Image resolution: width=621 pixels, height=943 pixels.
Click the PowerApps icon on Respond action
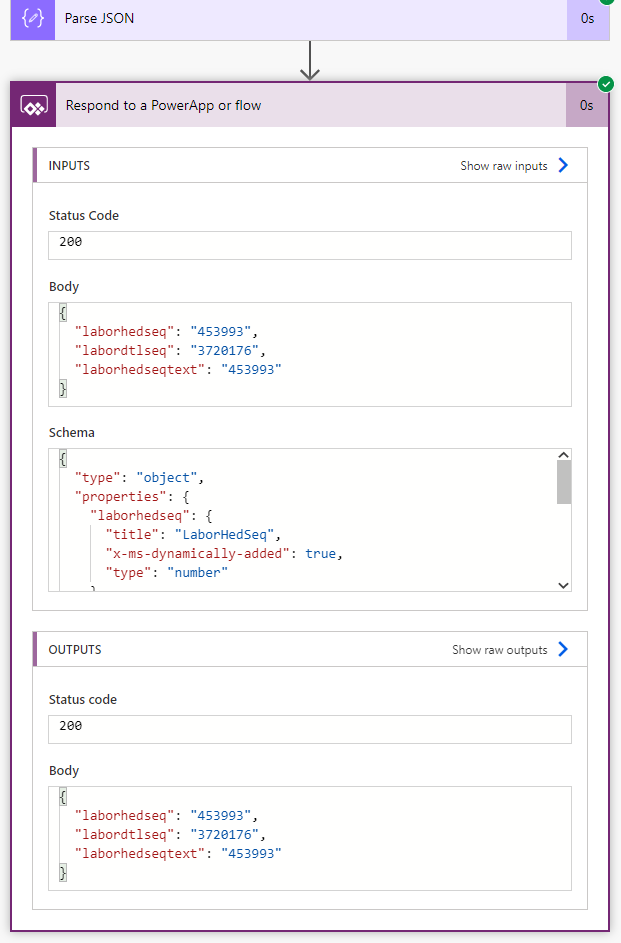(33, 105)
